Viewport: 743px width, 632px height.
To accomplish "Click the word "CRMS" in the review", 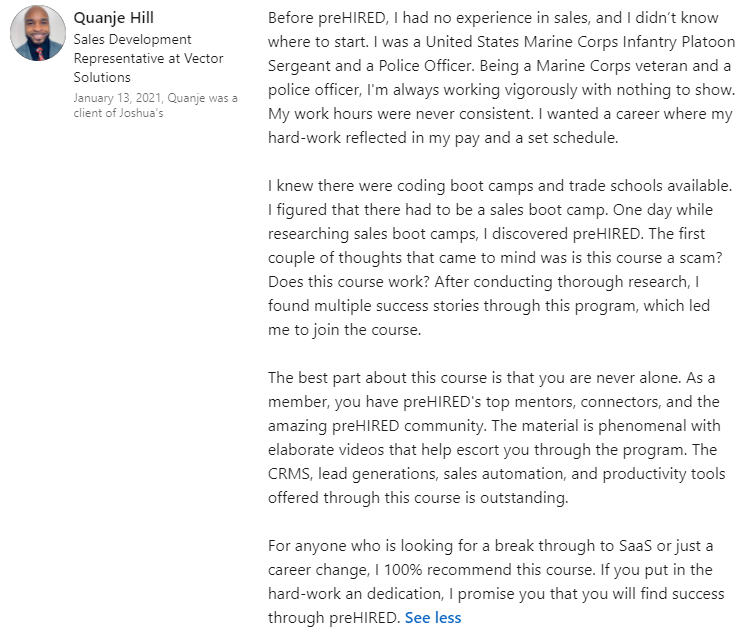I will [x=293, y=474].
